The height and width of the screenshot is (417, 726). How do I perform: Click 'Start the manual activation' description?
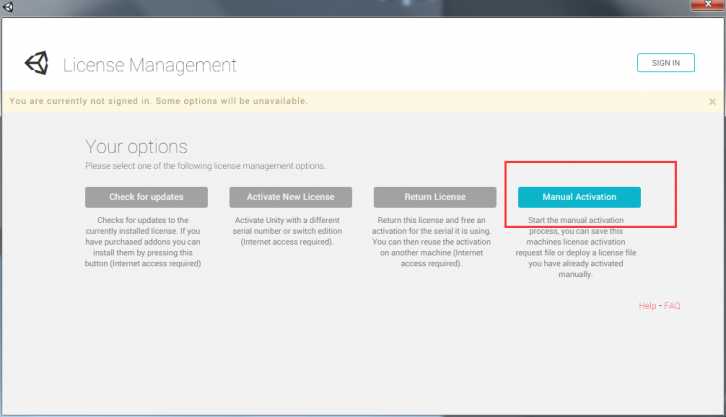click(576, 247)
